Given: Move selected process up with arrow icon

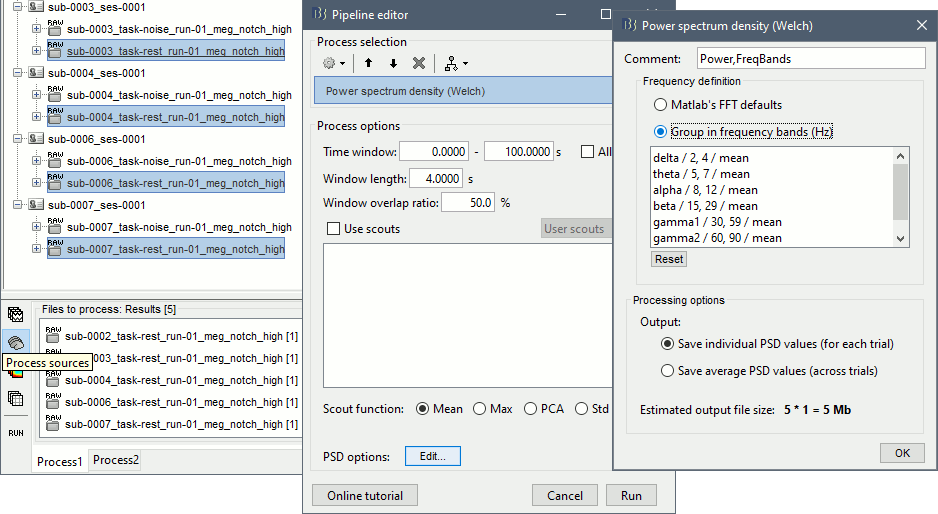Looking at the screenshot, I should [368, 63].
